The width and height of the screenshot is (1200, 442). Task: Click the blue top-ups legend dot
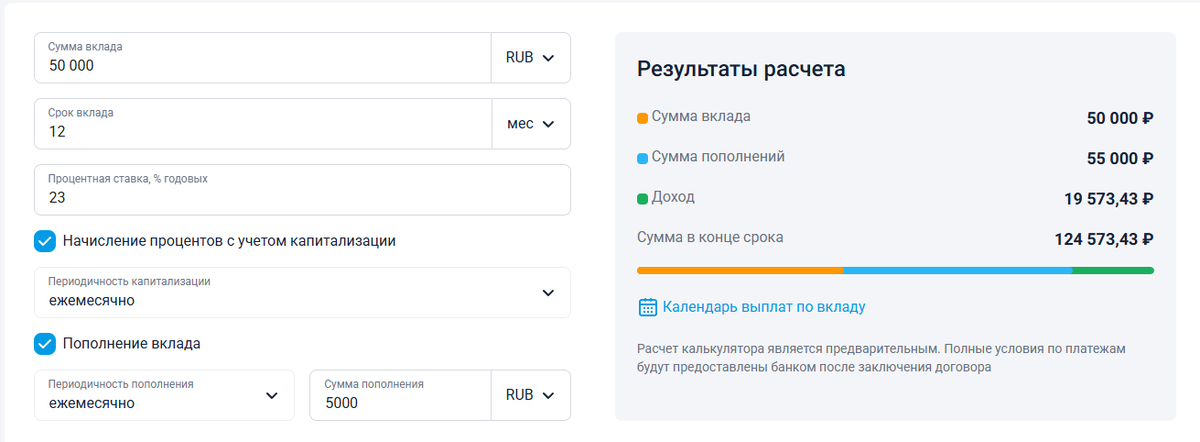(642, 158)
